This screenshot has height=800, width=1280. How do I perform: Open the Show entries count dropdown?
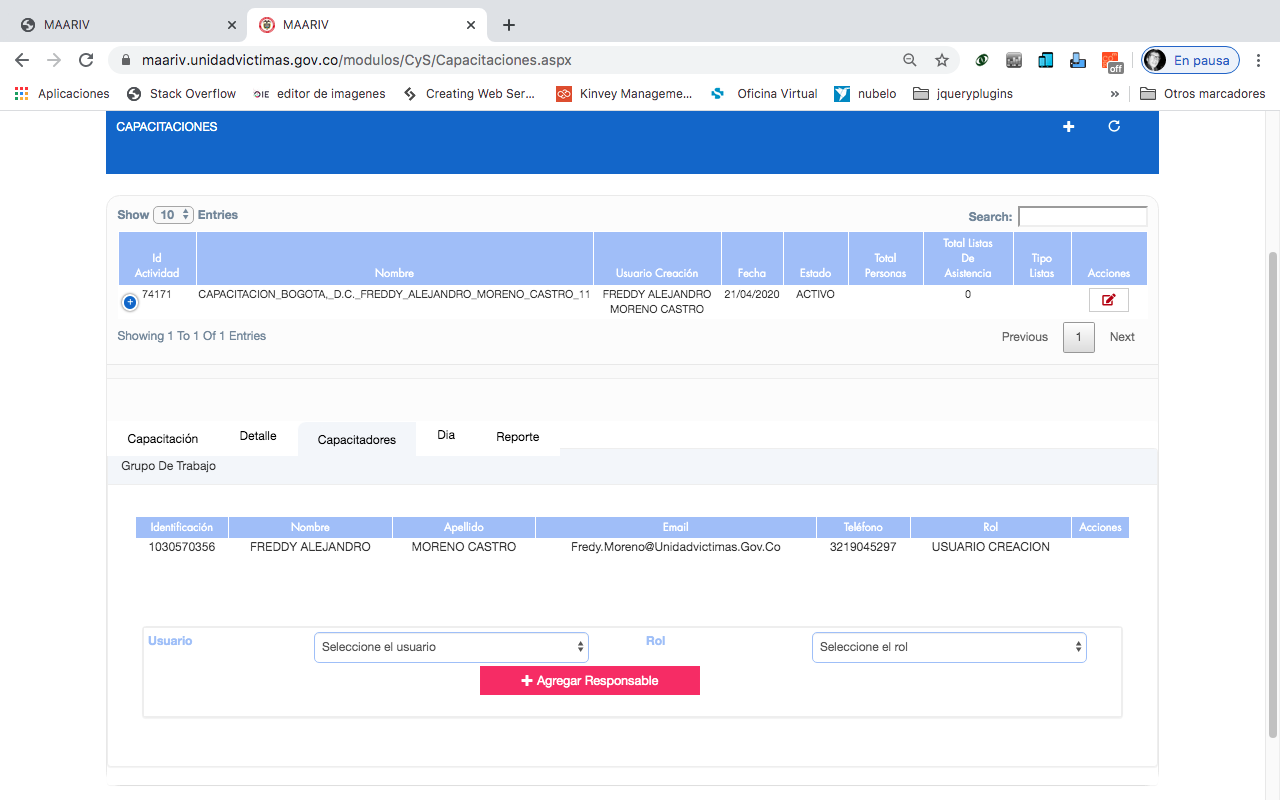pyautogui.click(x=173, y=215)
